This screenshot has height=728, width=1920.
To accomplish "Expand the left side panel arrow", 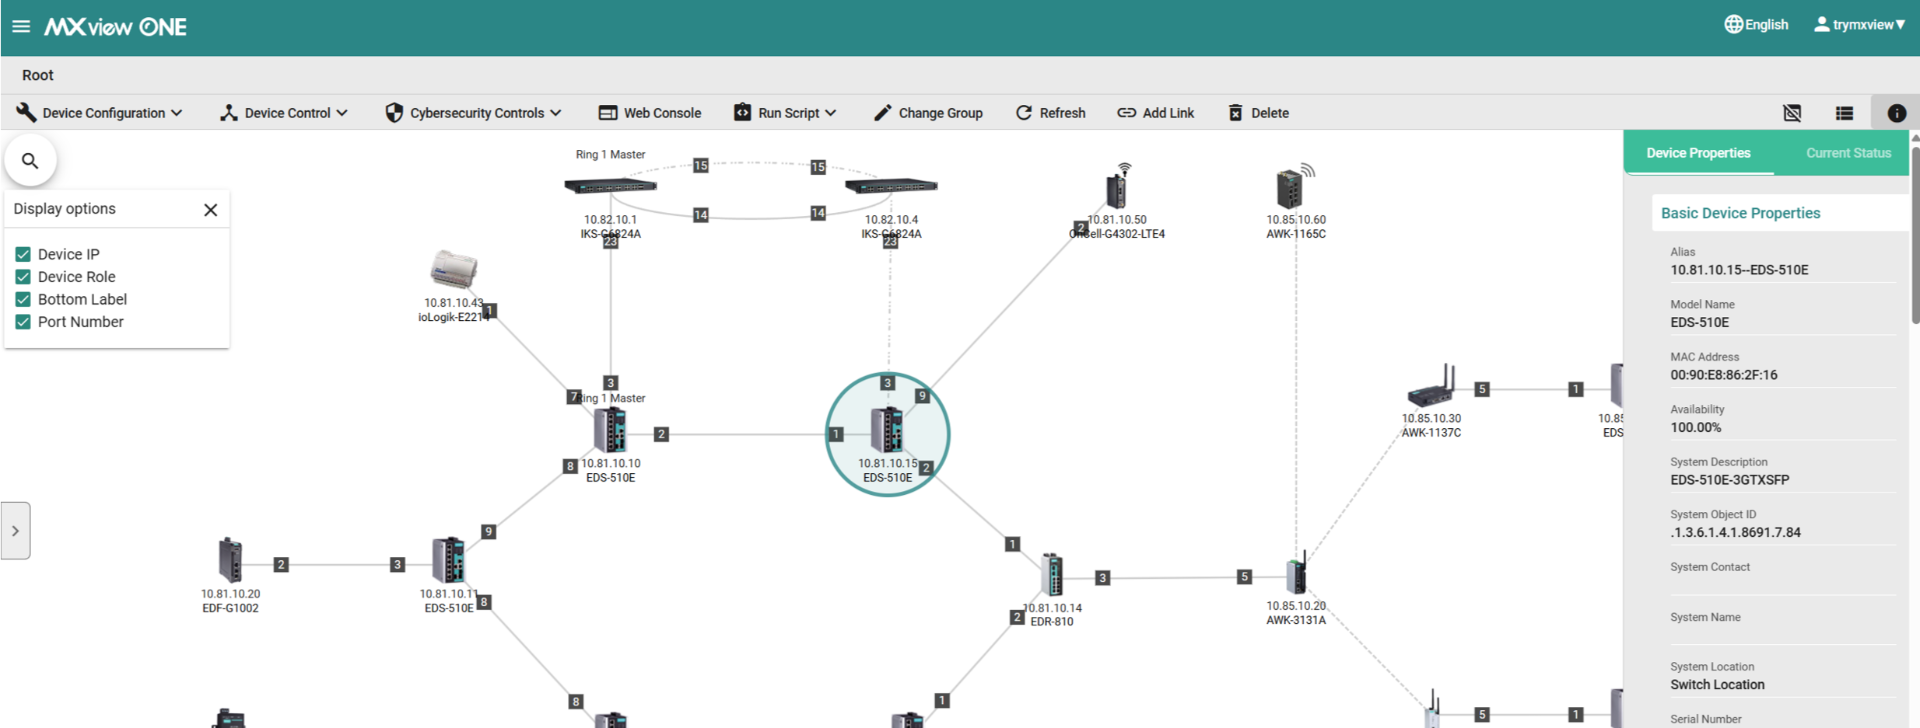I will tap(15, 531).
